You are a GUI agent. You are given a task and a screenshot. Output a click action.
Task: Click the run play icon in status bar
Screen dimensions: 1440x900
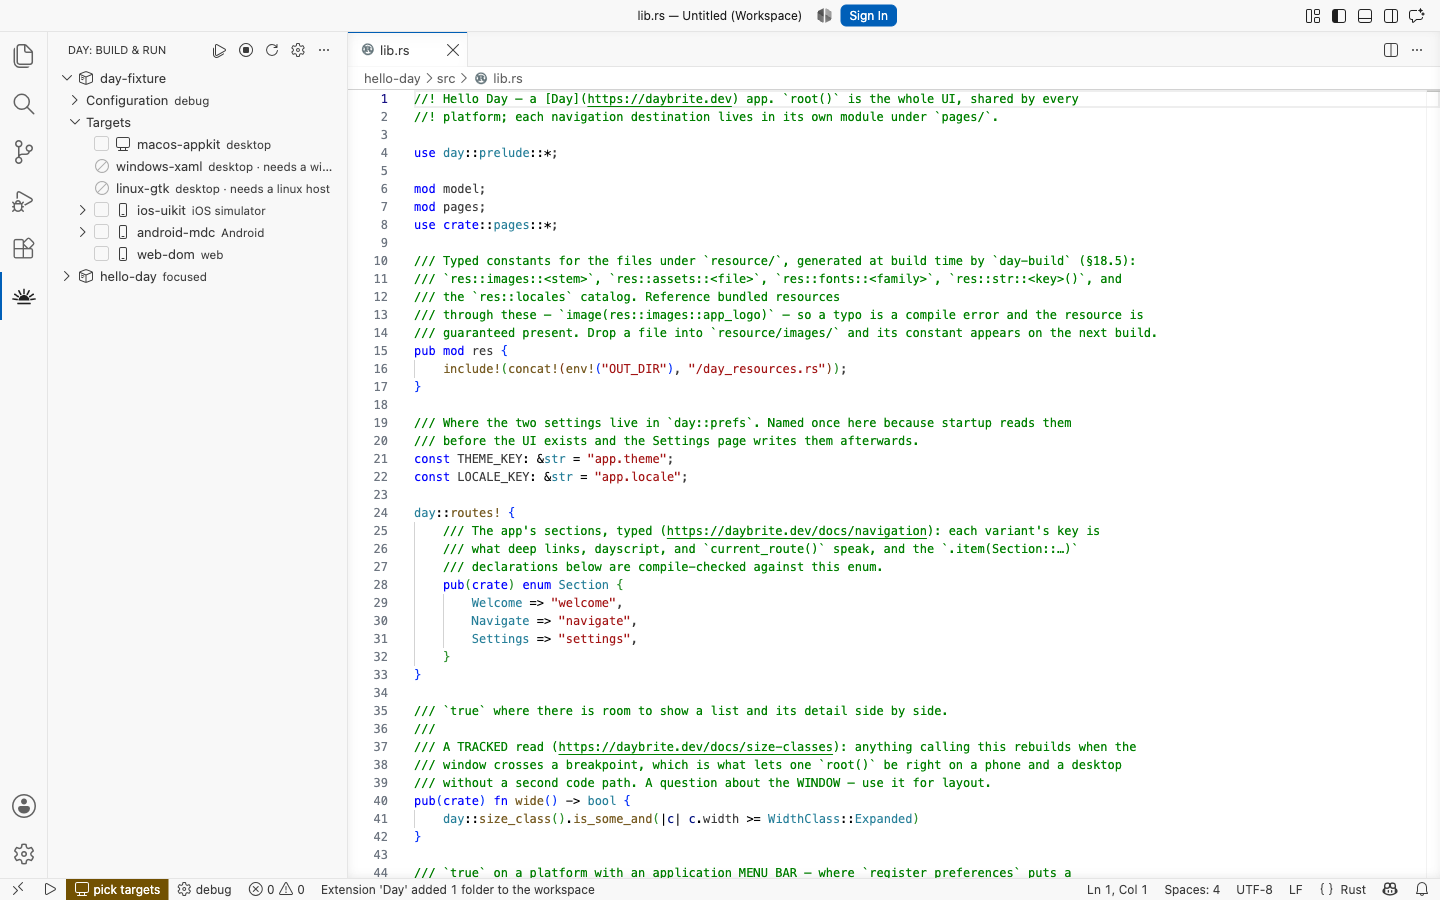[50, 889]
